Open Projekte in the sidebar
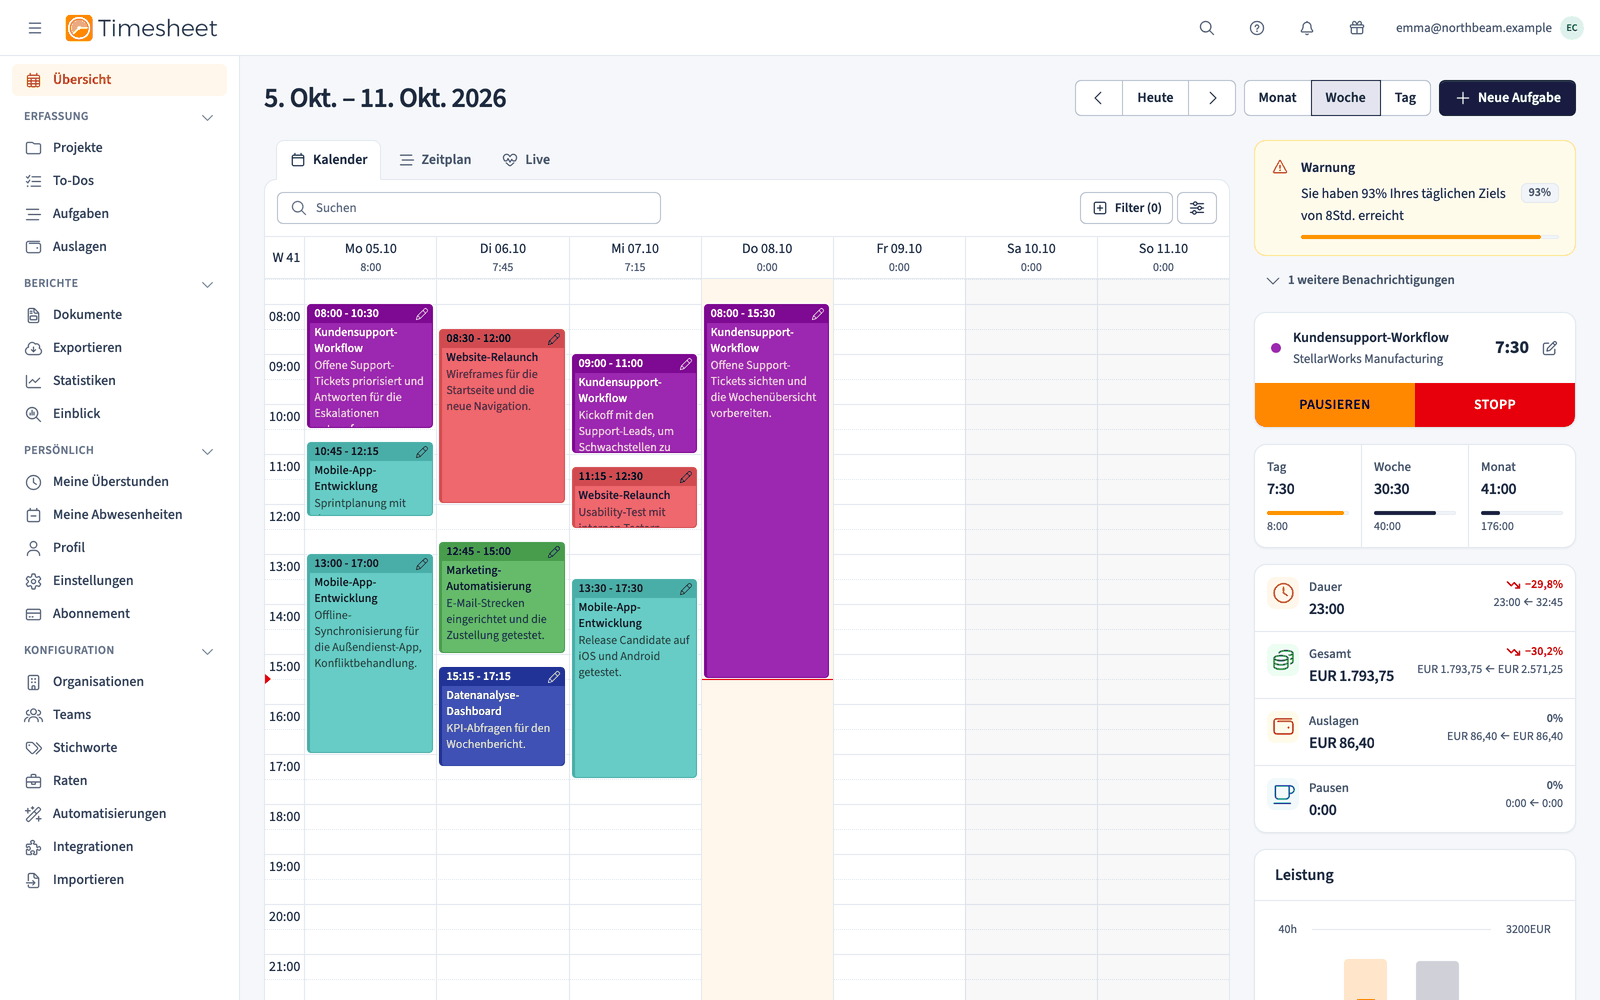This screenshot has width=1600, height=1000. click(119, 148)
